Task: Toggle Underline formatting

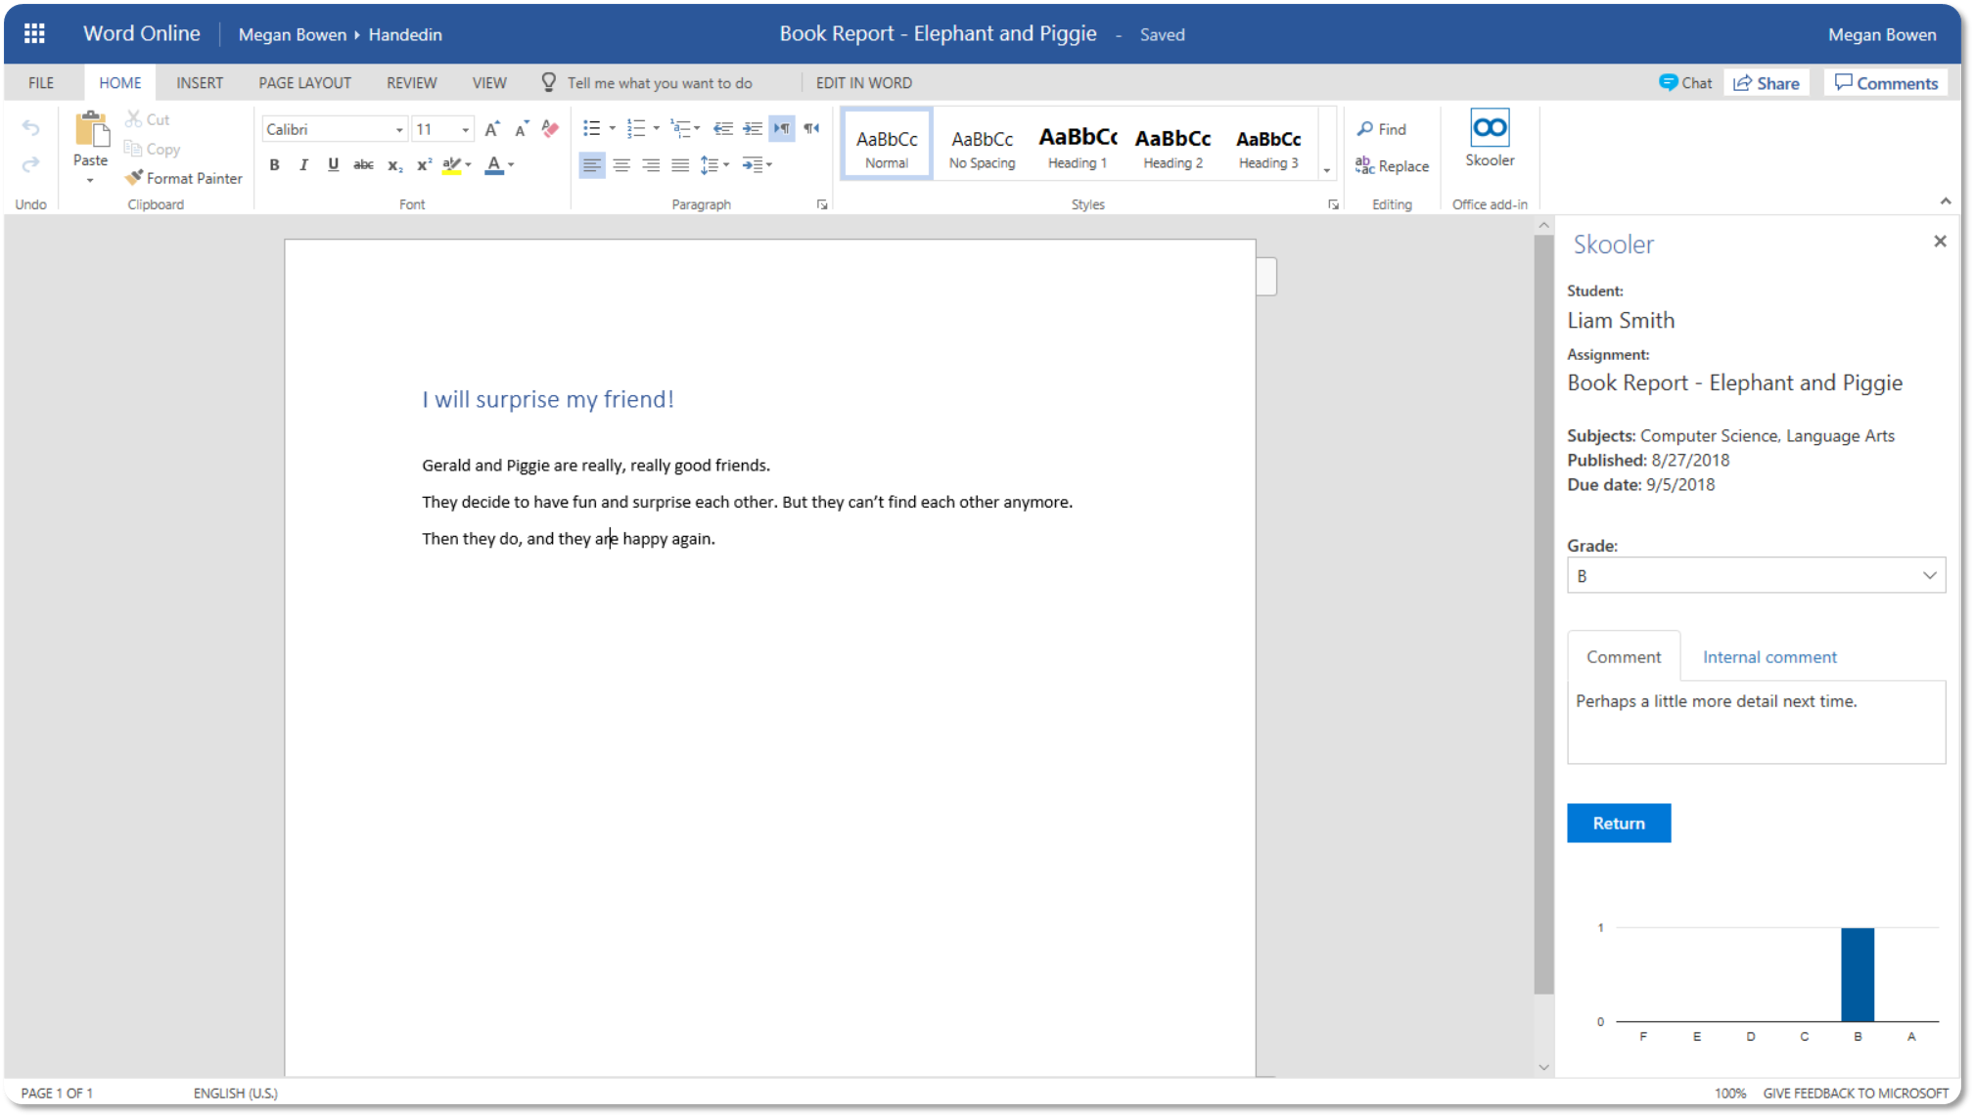Action: click(x=333, y=165)
